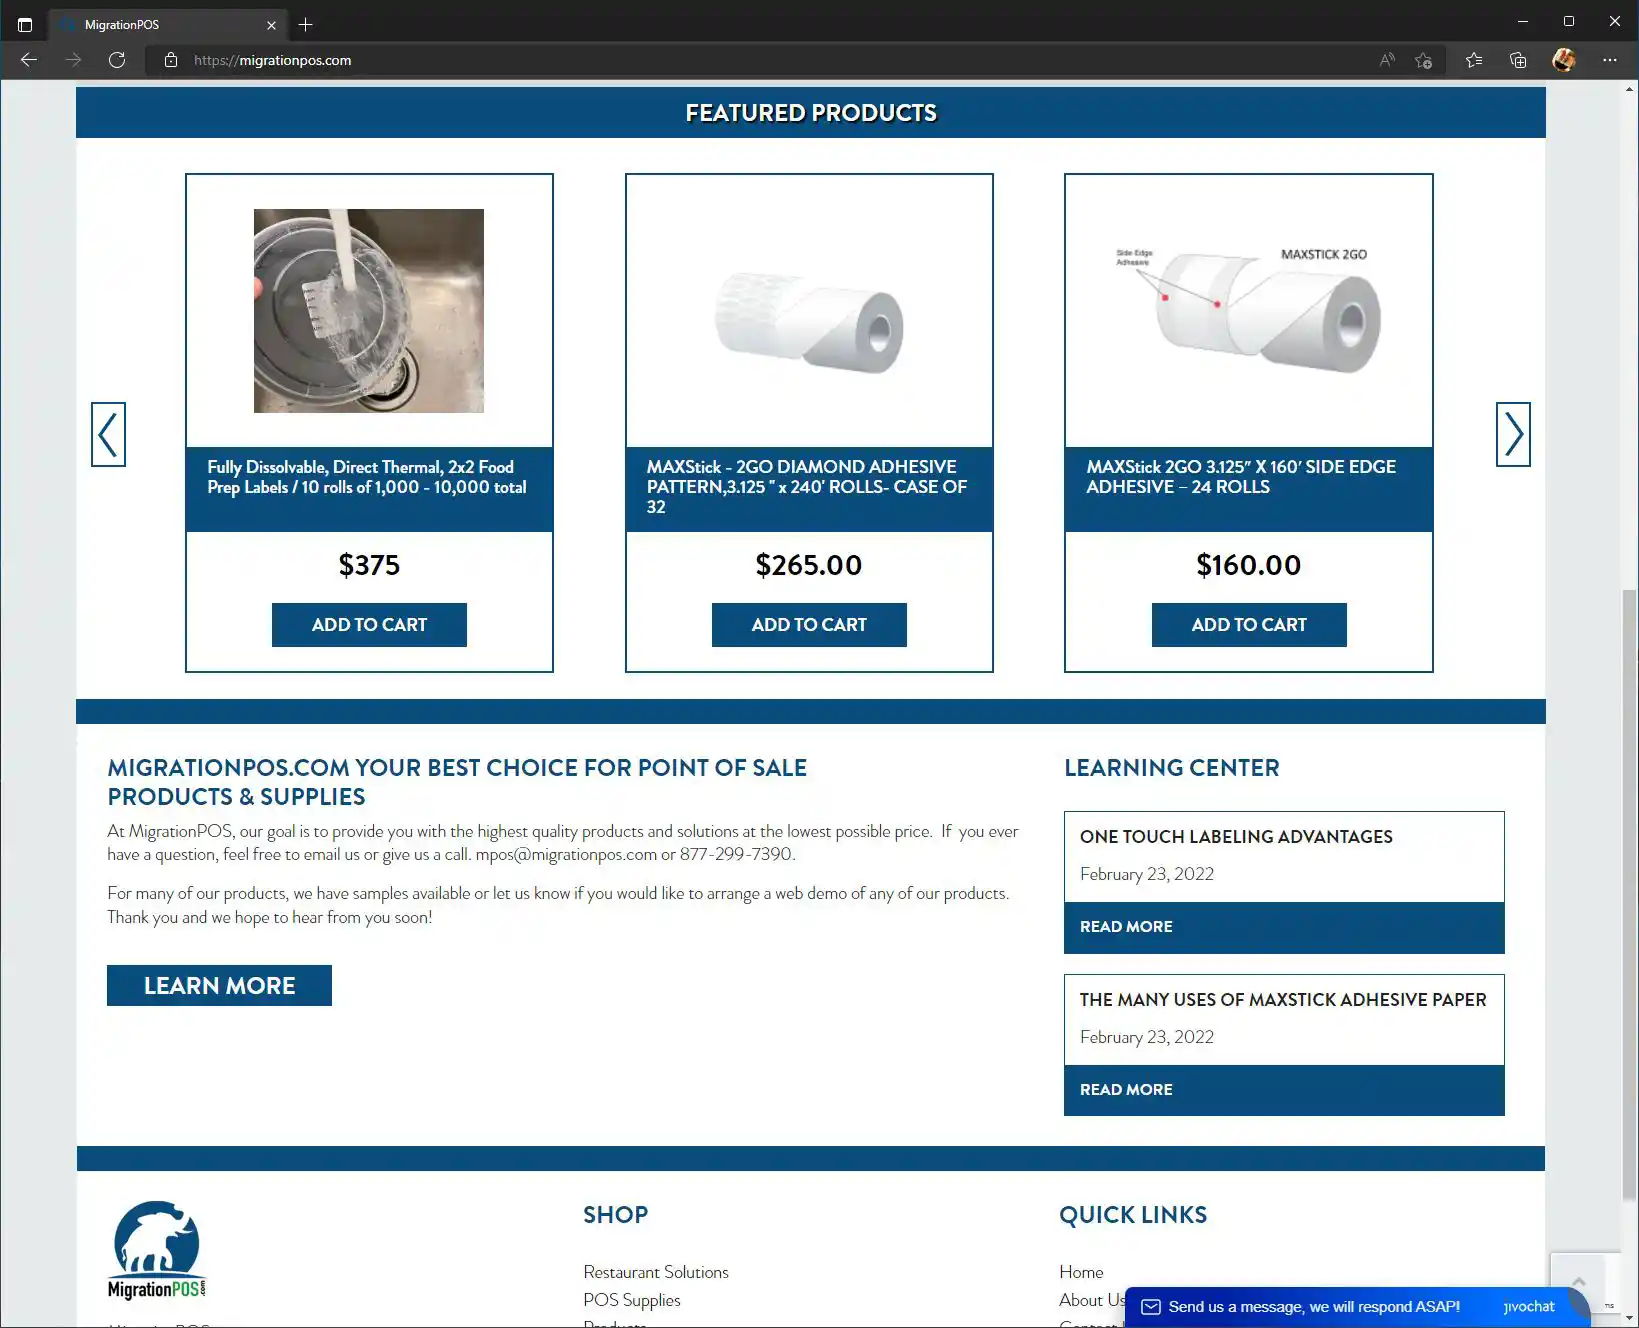Show next featured products

point(1513,434)
